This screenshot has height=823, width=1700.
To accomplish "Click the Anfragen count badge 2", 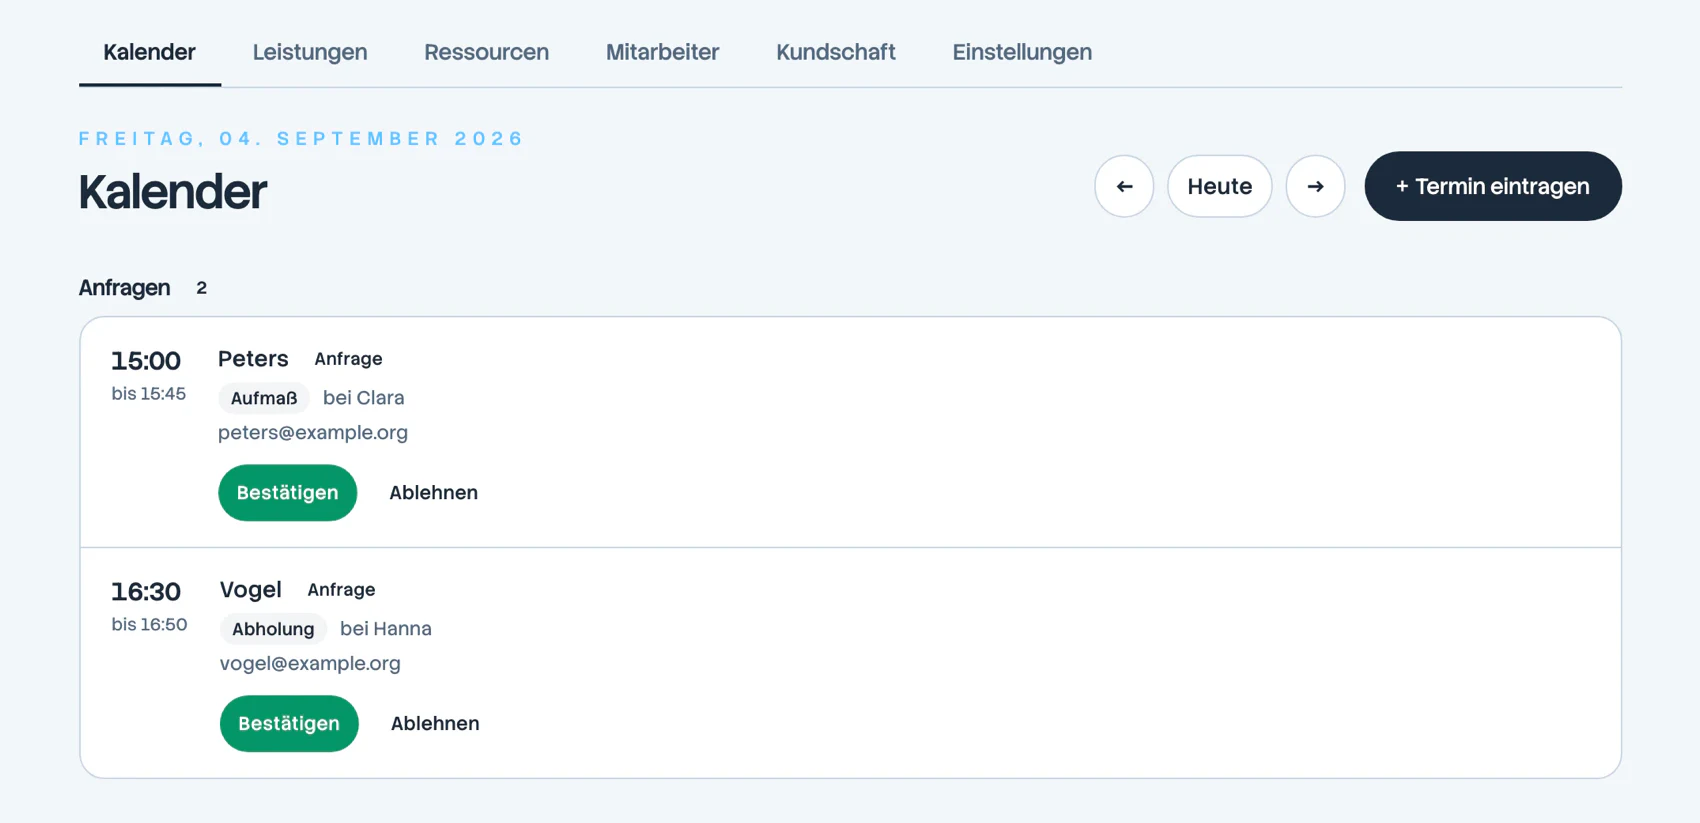I will [202, 288].
